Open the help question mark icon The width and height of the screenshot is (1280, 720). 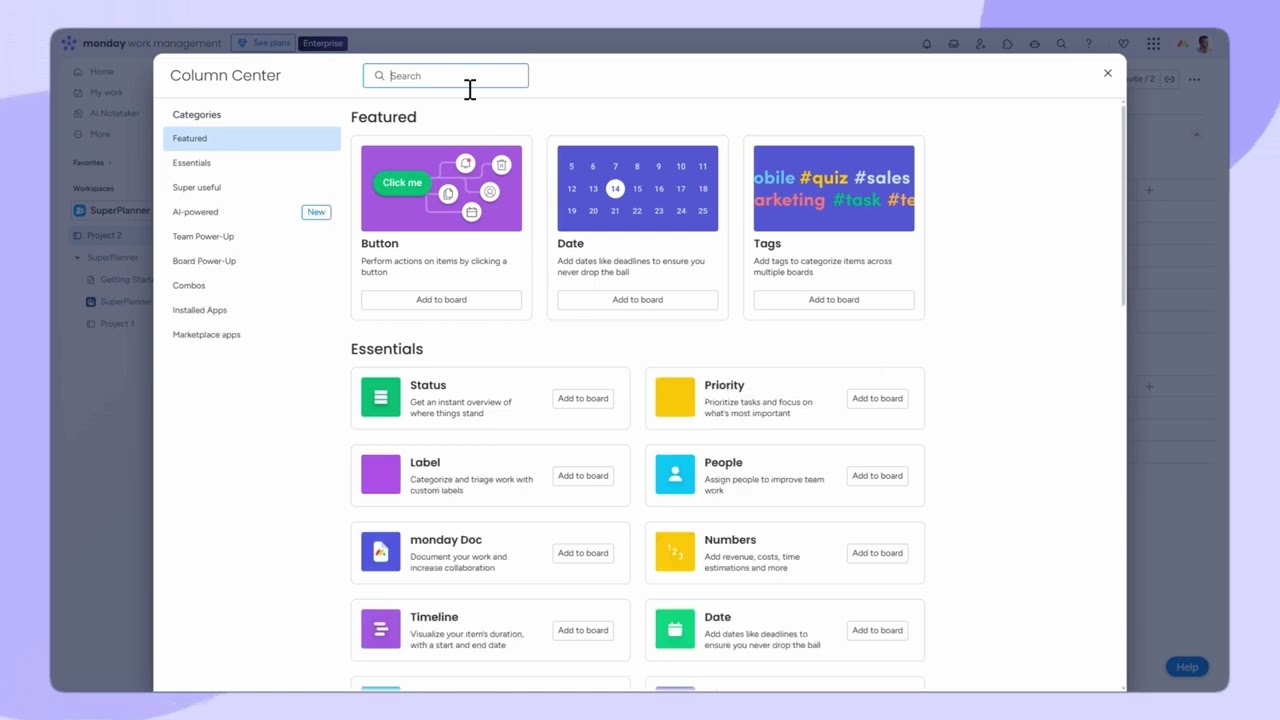(1089, 44)
